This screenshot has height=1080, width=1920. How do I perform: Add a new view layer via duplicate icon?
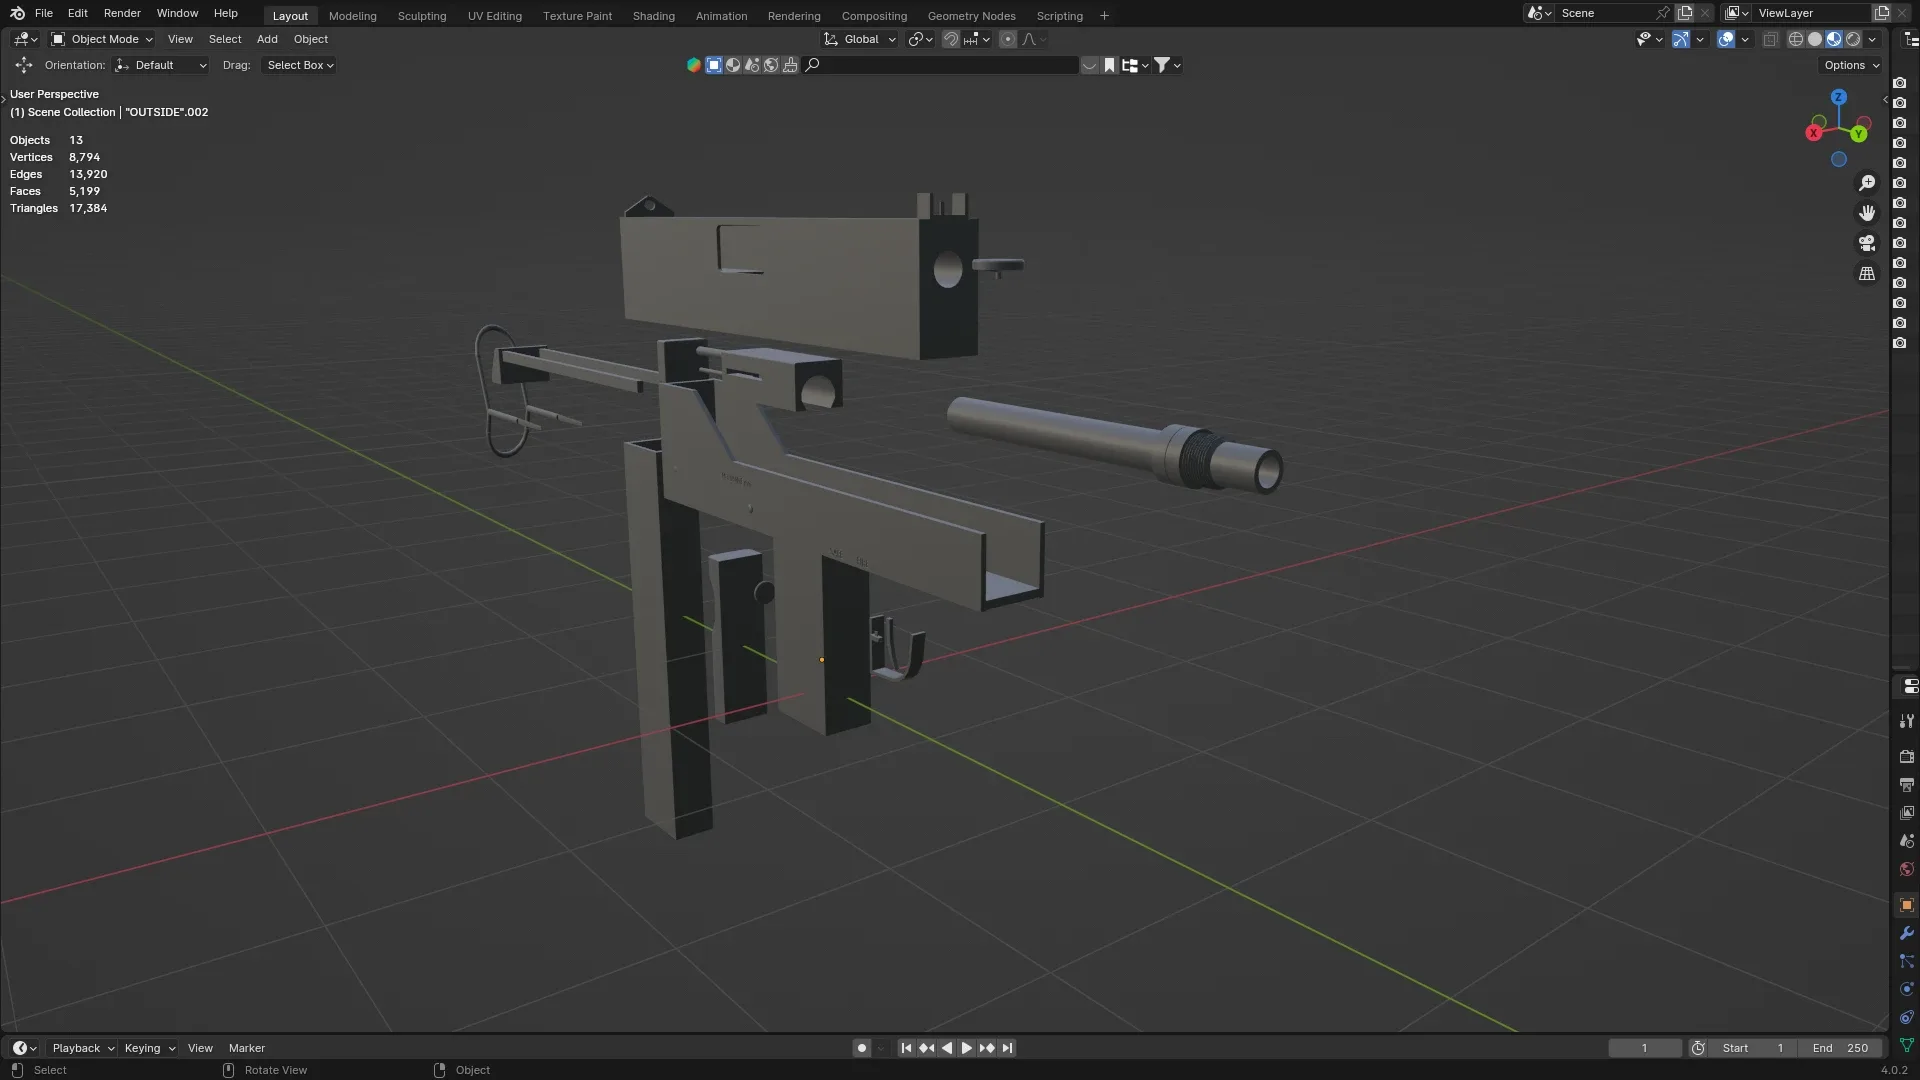coord(1881,13)
